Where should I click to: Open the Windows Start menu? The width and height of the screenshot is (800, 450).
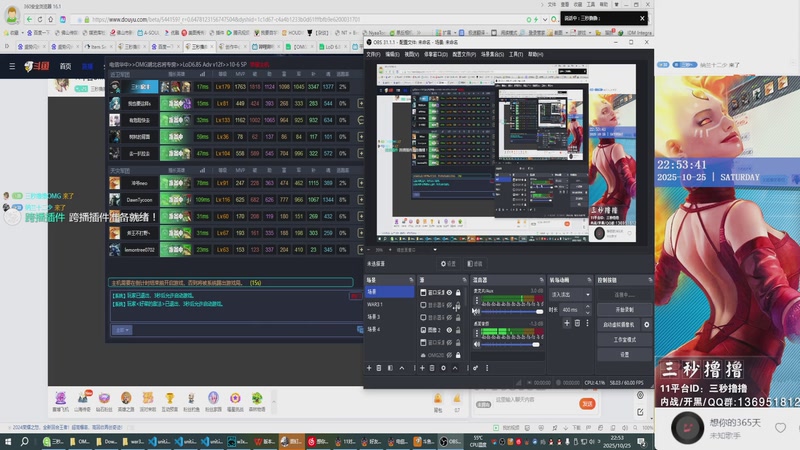pos(8,441)
